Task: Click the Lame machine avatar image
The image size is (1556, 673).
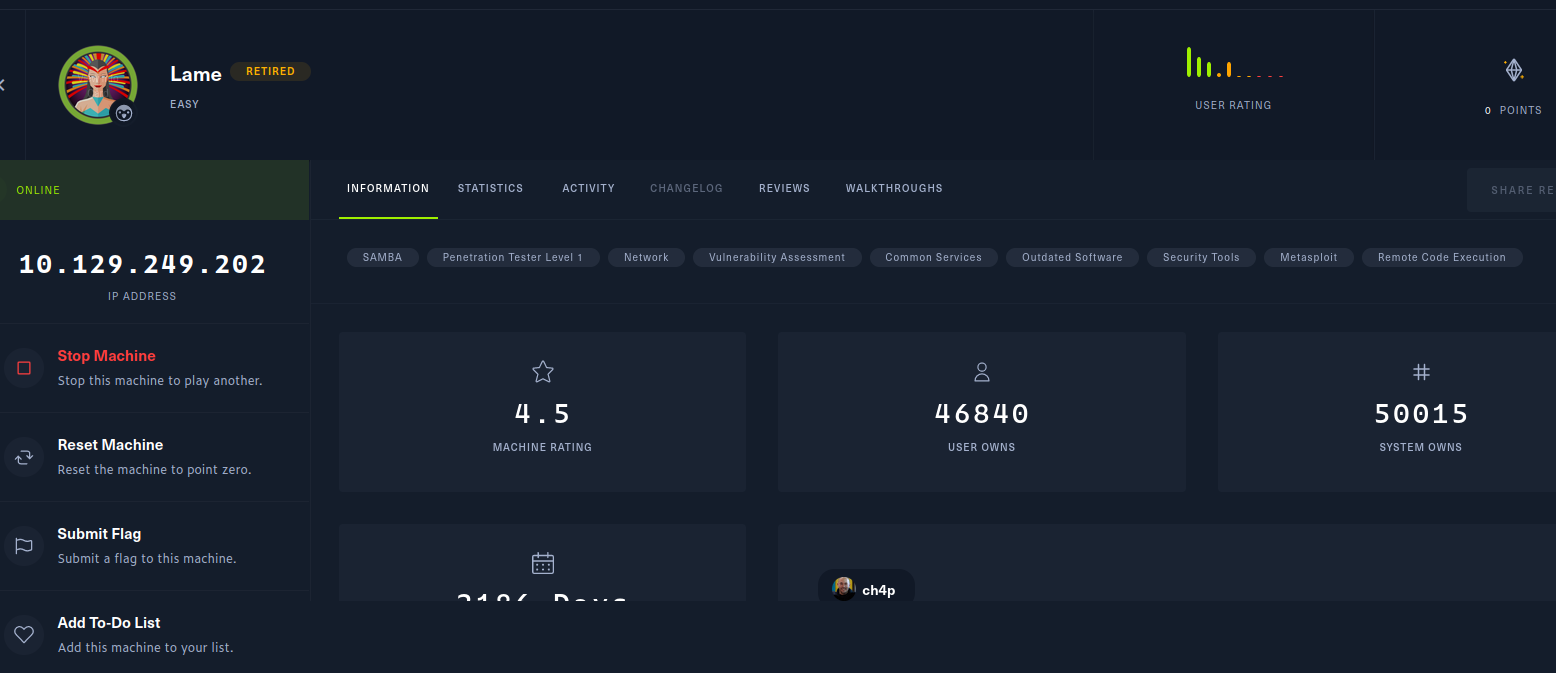Action: 98,85
